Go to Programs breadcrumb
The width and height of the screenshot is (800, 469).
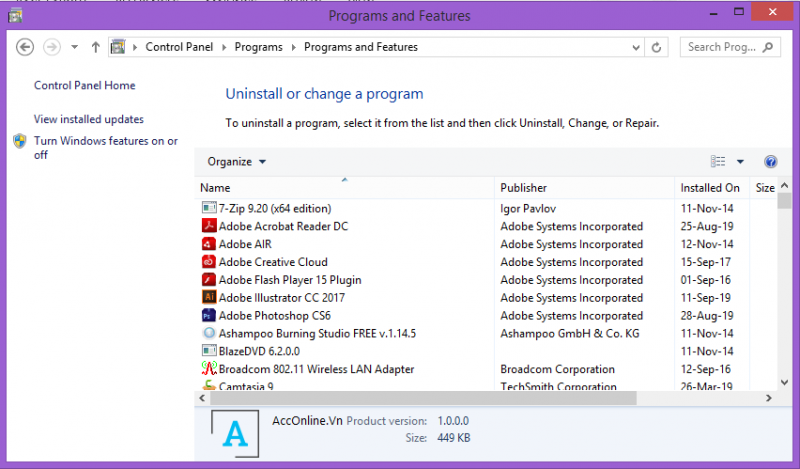(259, 47)
